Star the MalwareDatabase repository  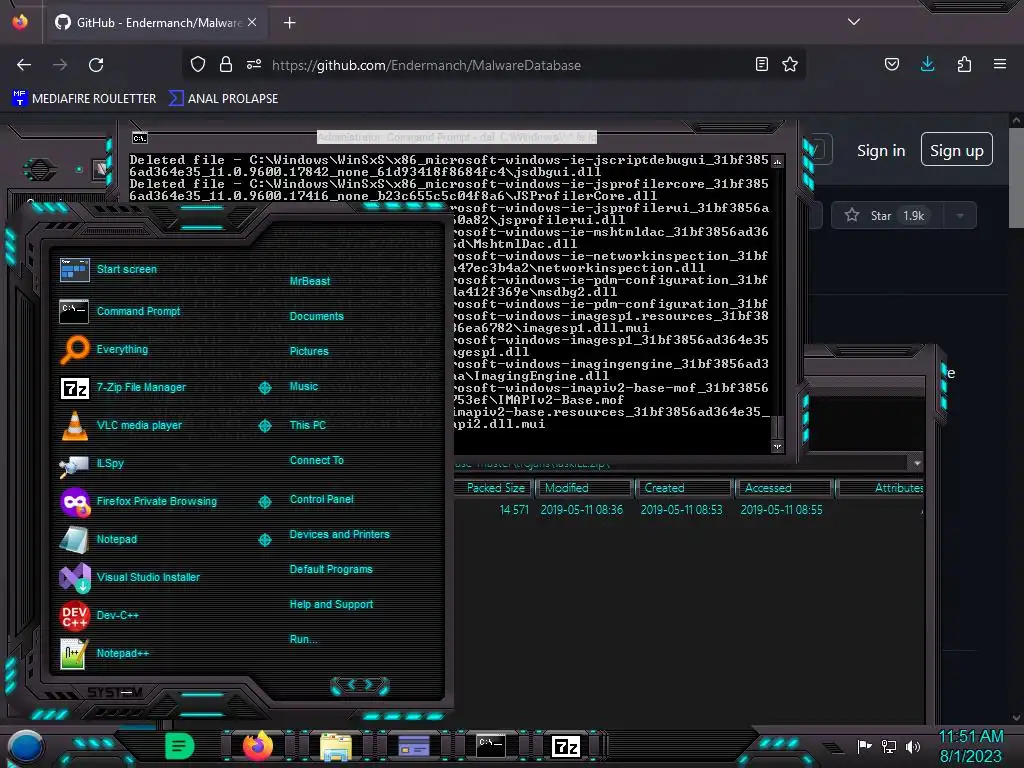885,216
